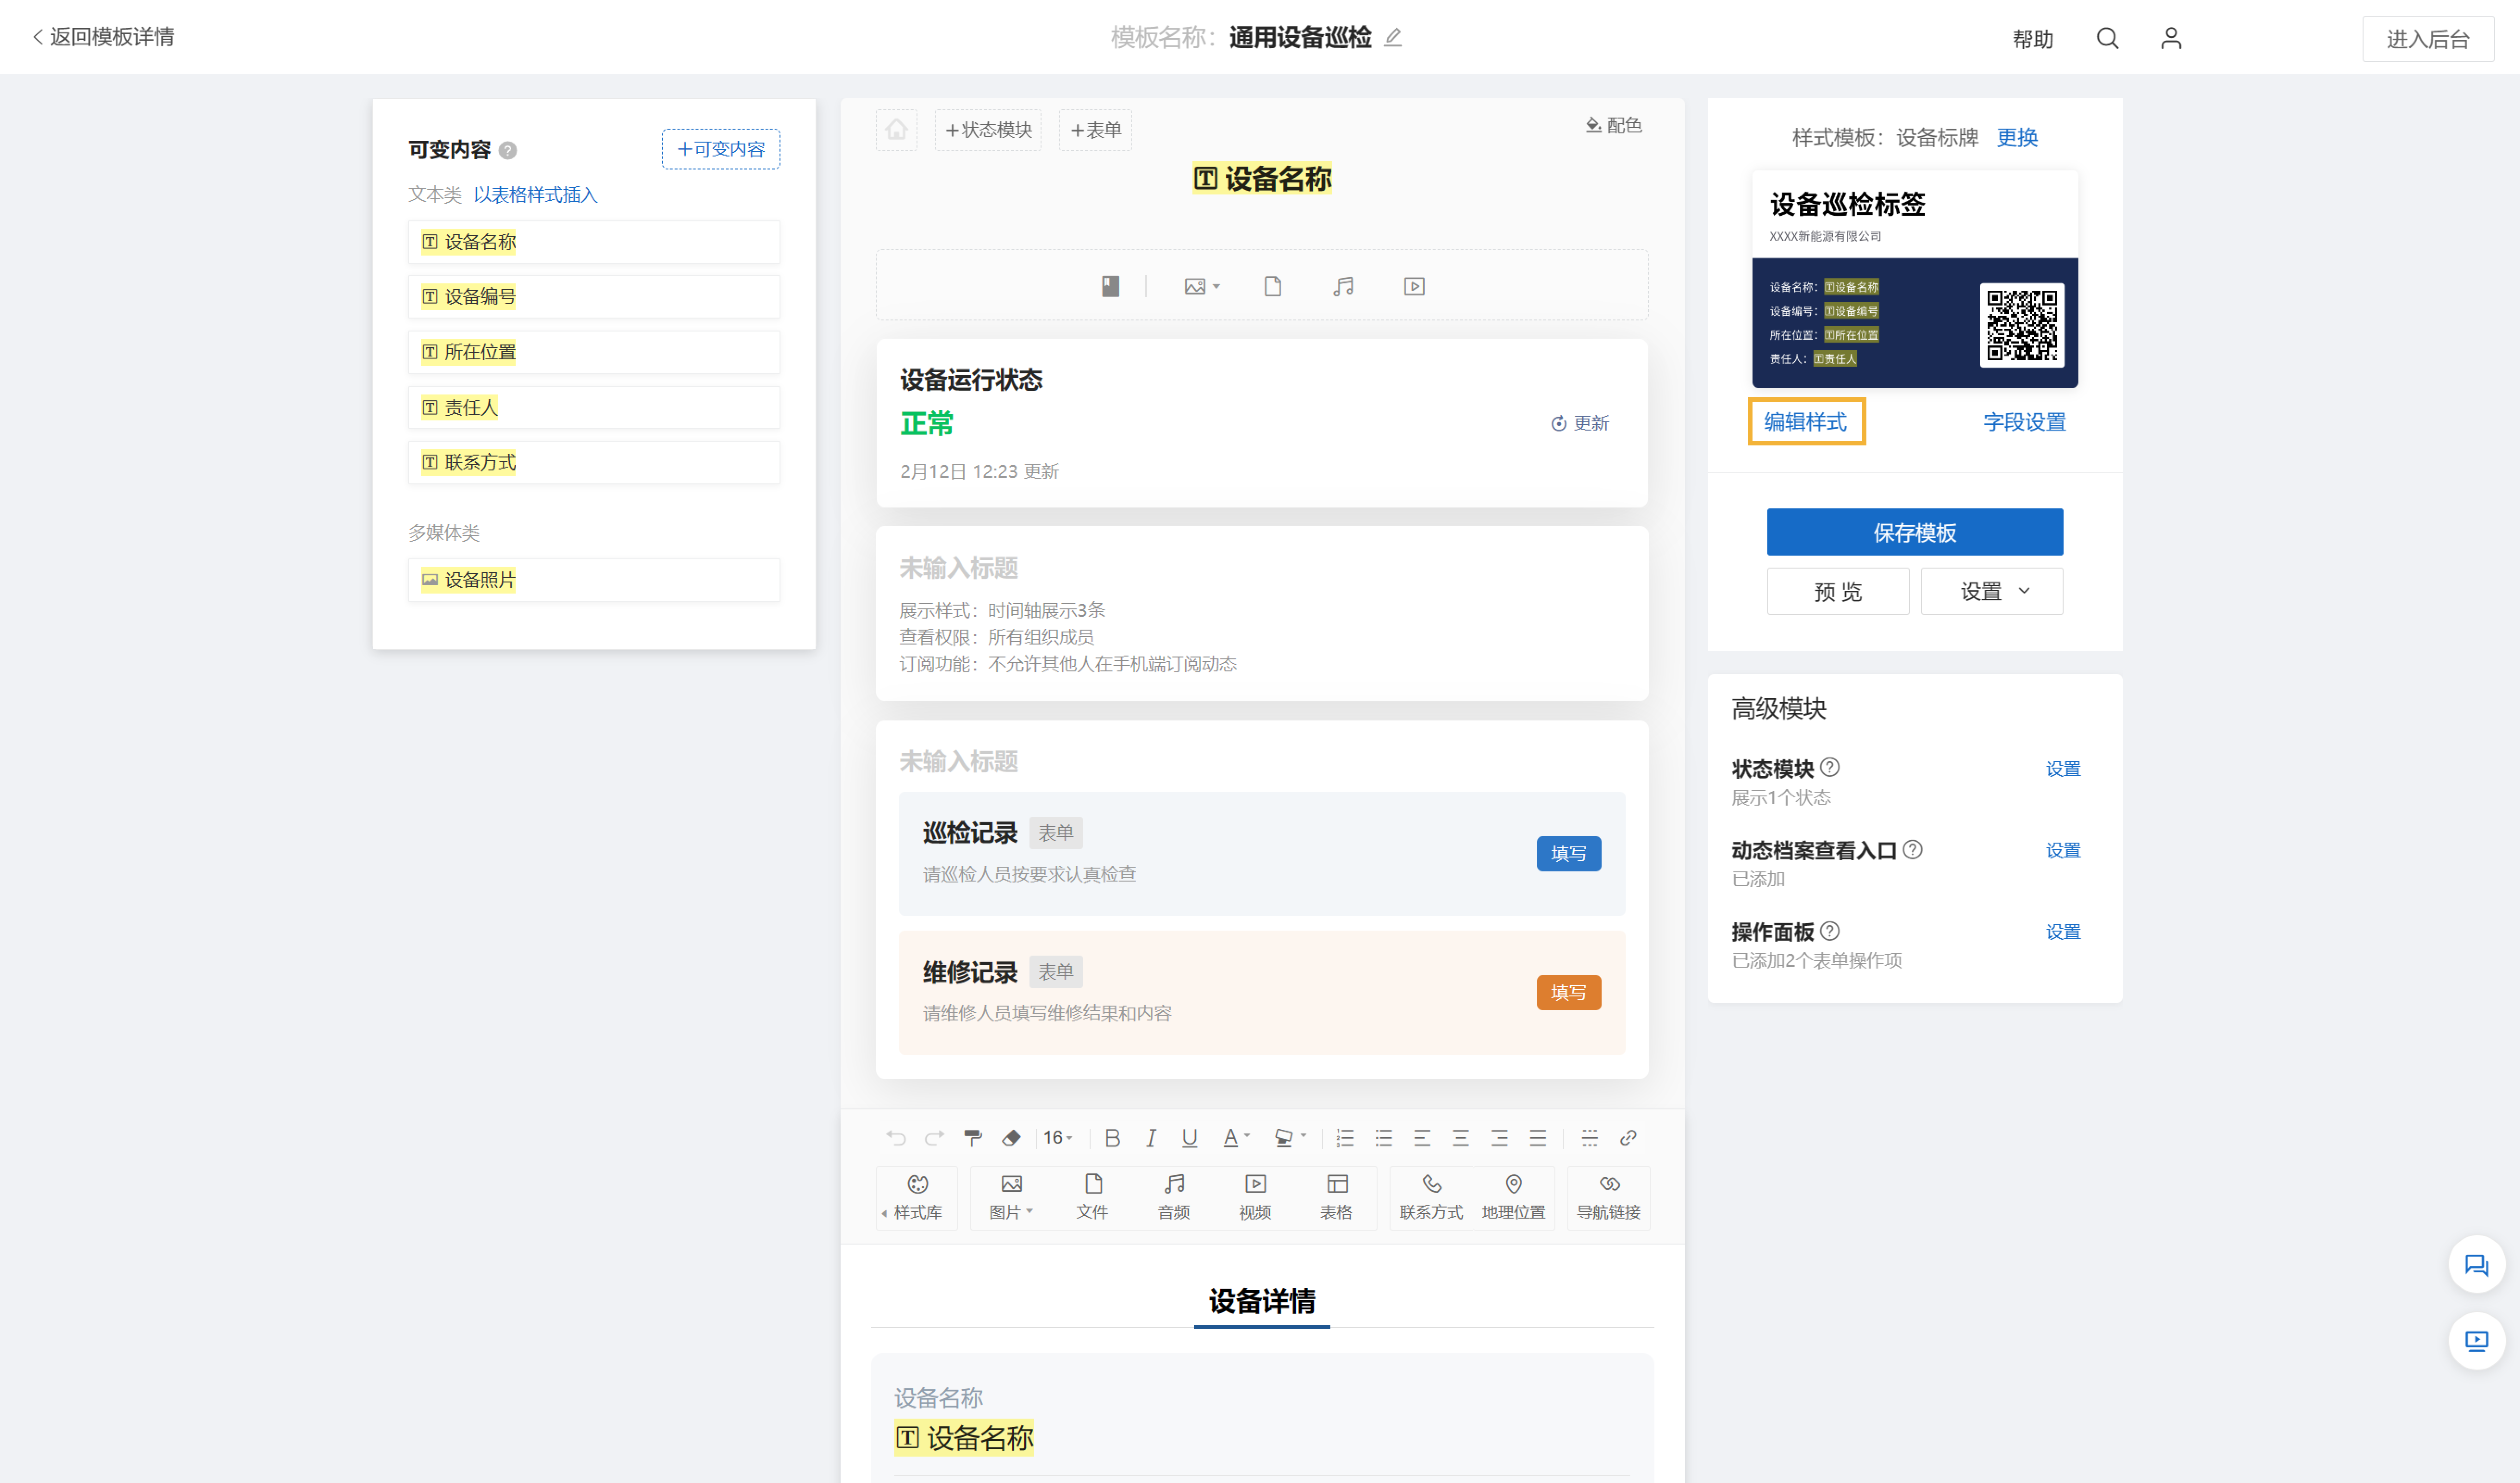This screenshot has height=1483, width=2520.
Task: Click the help question mark beside 可变内容
Action: click(508, 151)
